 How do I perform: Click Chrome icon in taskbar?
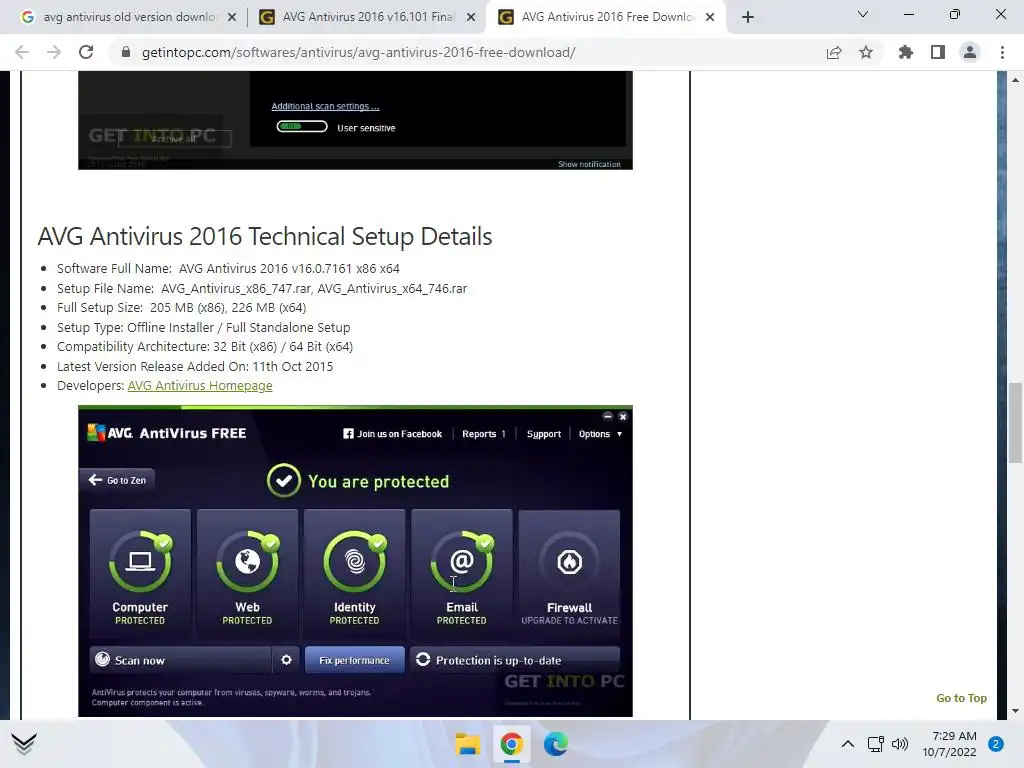tap(512, 744)
